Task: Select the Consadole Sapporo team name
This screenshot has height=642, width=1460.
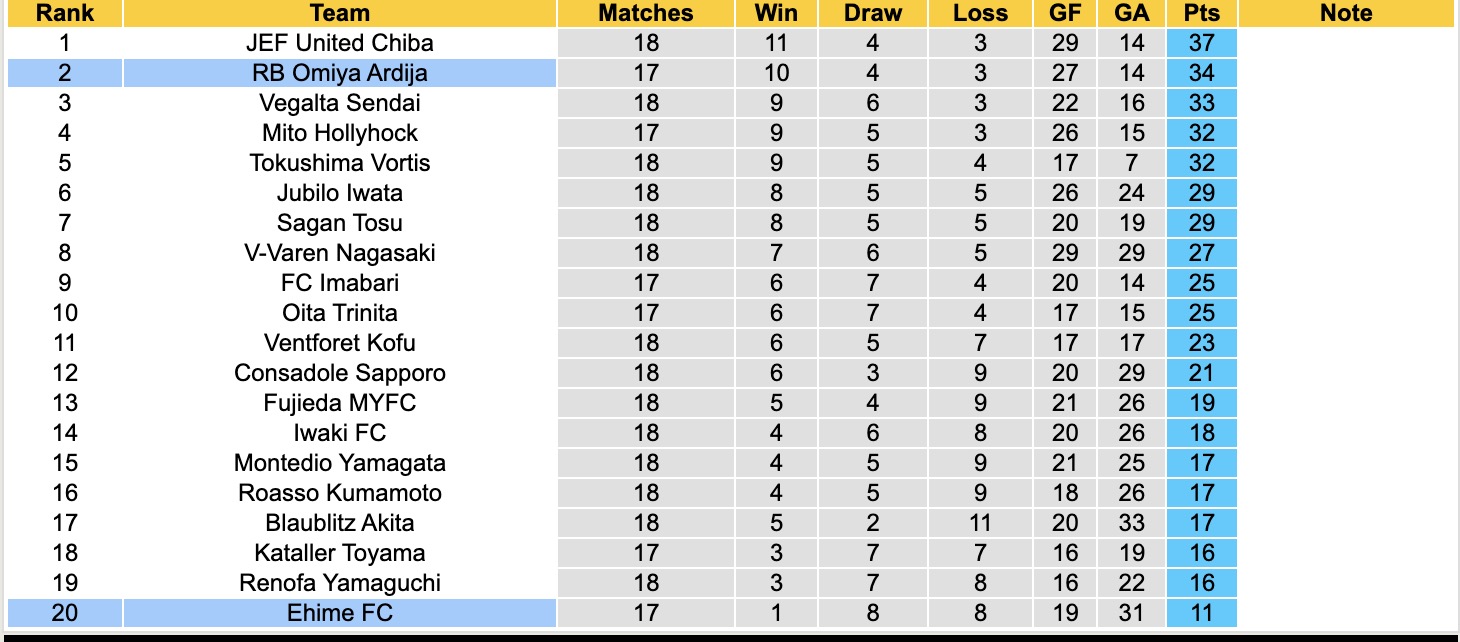Action: click(339, 373)
